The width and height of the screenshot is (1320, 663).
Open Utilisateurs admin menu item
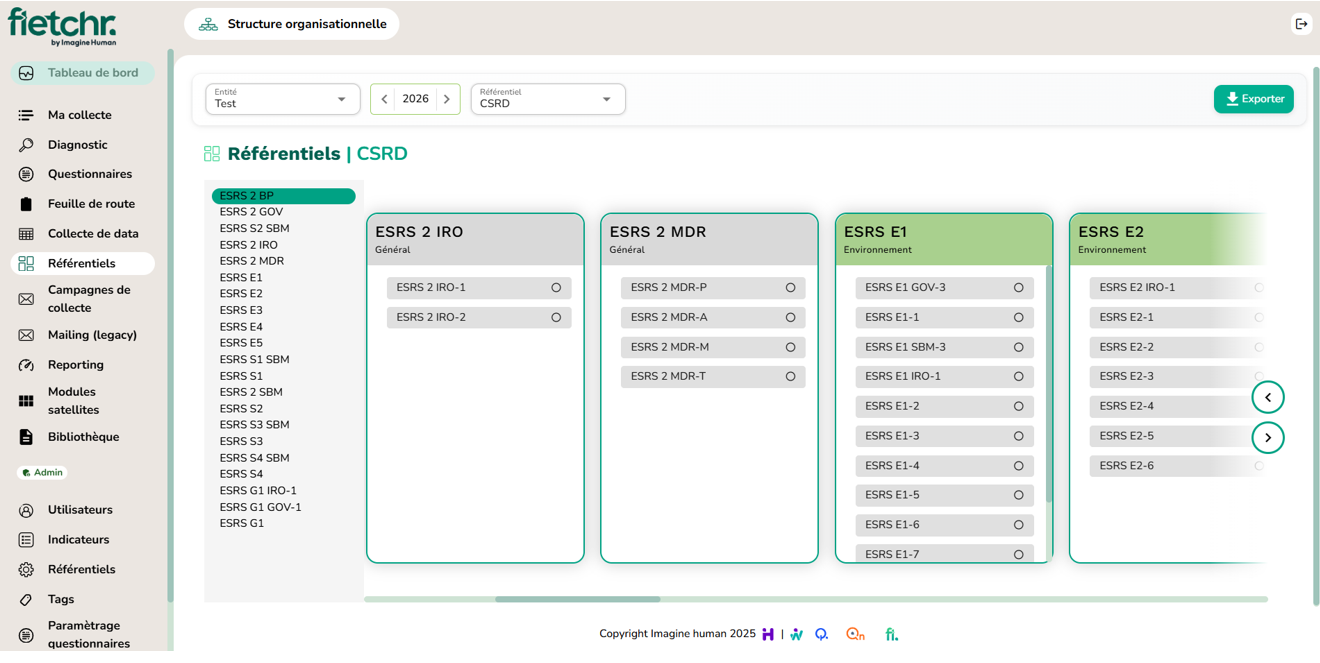[x=80, y=510]
